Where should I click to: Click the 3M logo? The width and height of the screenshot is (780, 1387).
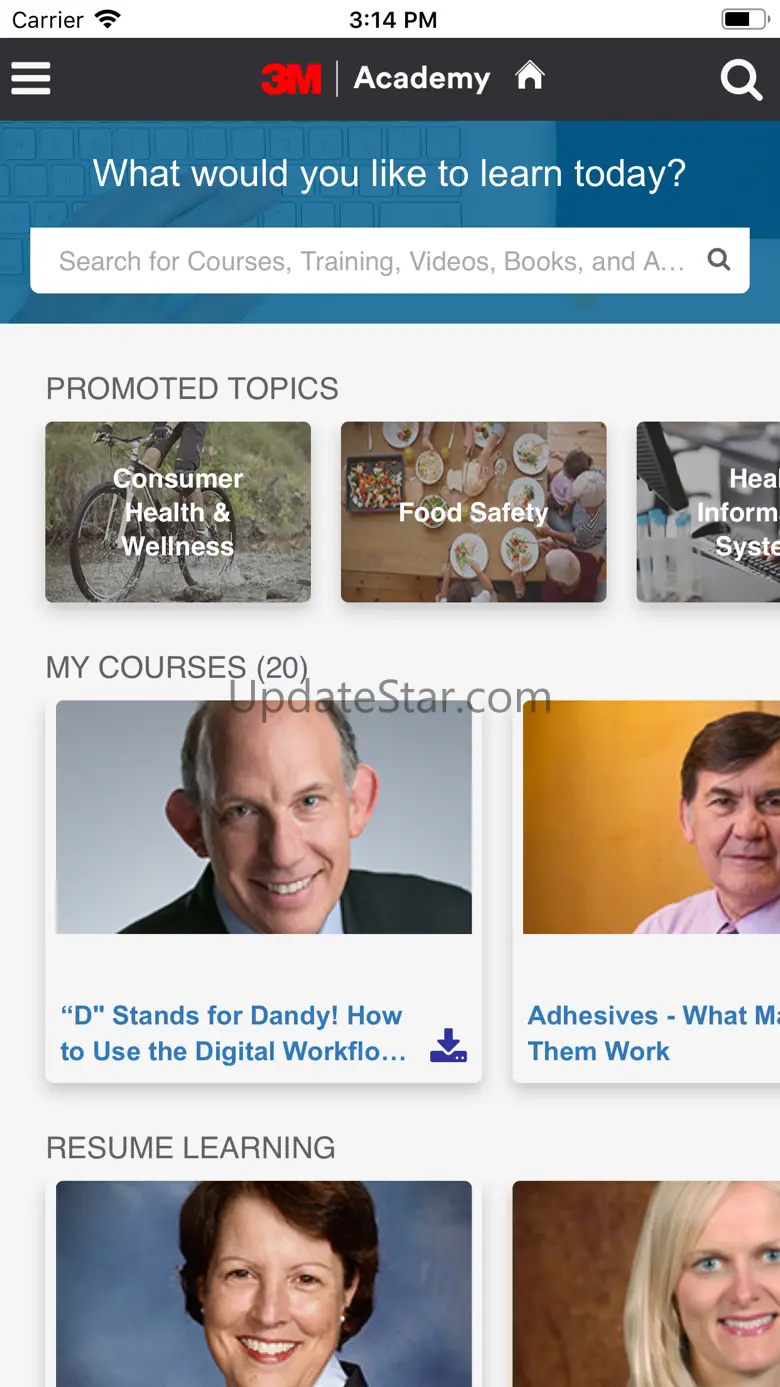[291, 79]
